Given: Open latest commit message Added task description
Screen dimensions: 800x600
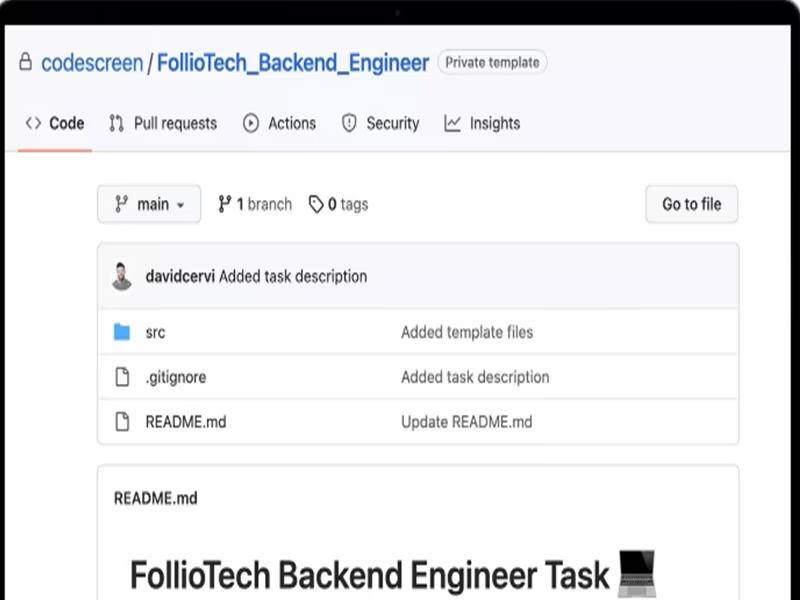Looking at the screenshot, I should point(293,276).
